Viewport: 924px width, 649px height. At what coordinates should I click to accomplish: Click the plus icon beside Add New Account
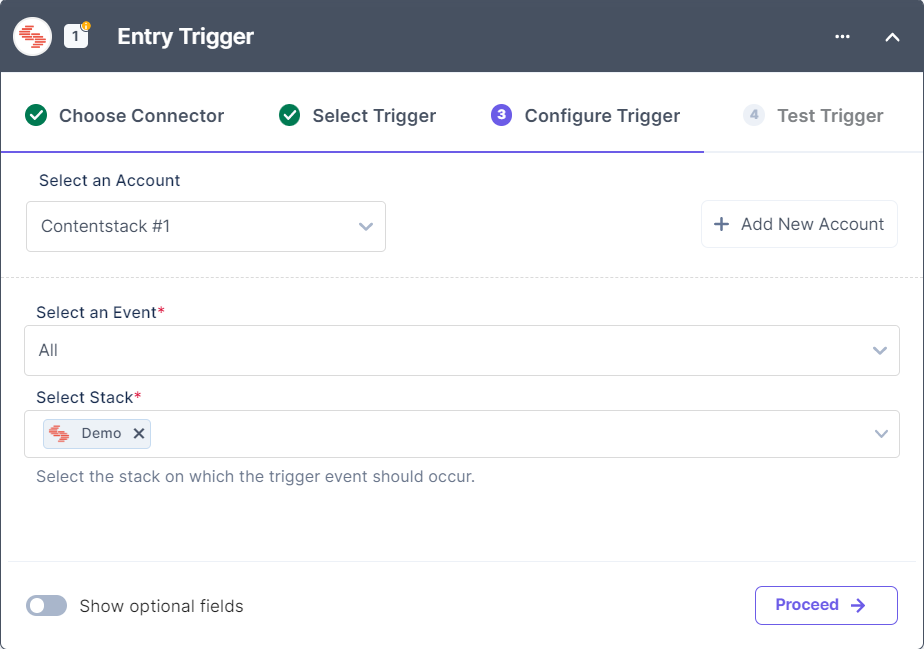coord(721,224)
